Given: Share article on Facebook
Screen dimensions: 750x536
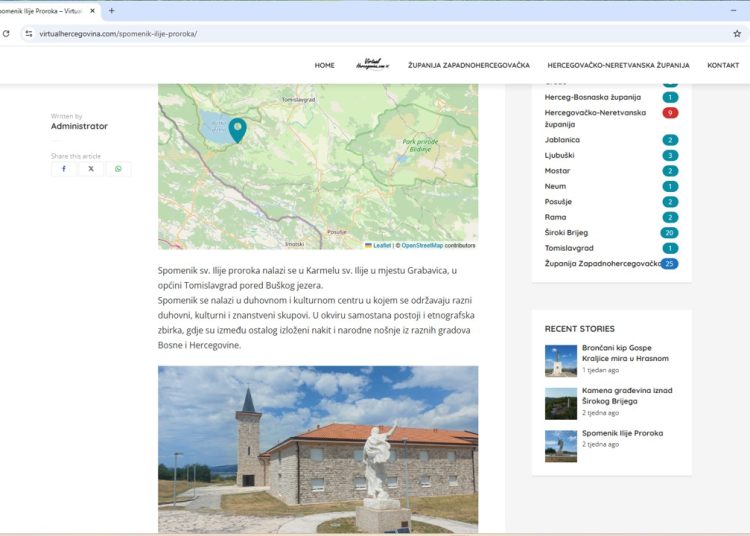Looking at the screenshot, I should pyautogui.click(x=64, y=169).
